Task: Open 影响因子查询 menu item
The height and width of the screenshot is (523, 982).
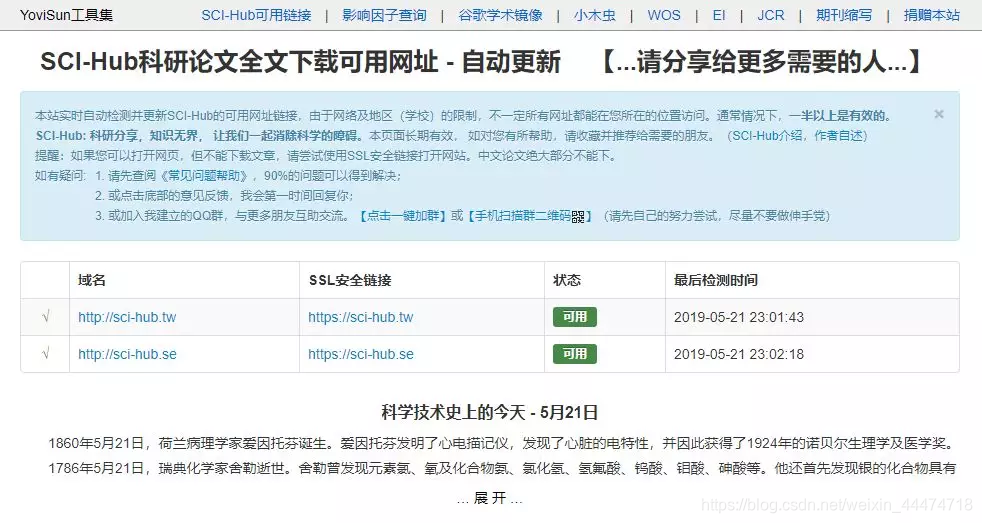Action: (385, 15)
